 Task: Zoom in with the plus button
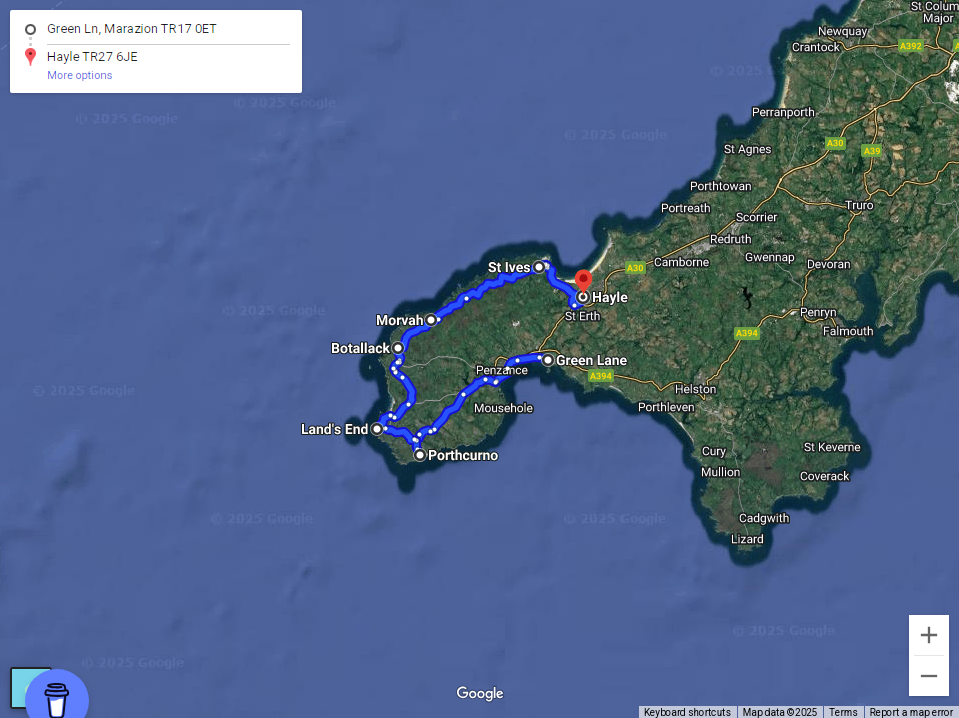(x=928, y=635)
